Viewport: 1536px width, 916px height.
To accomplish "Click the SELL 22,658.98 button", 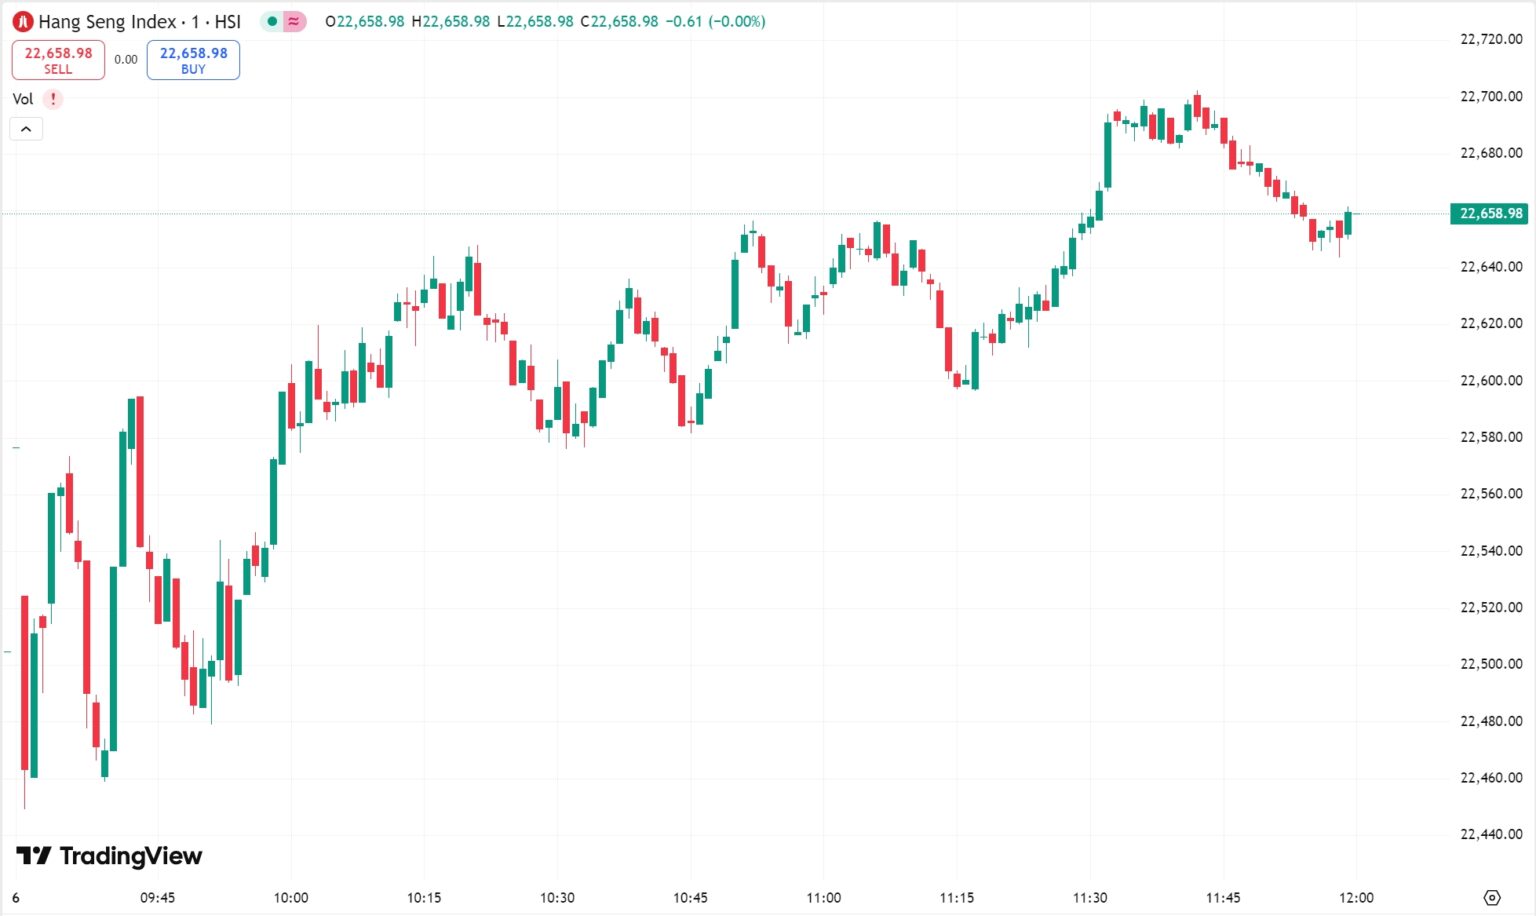I will tap(58, 60).
